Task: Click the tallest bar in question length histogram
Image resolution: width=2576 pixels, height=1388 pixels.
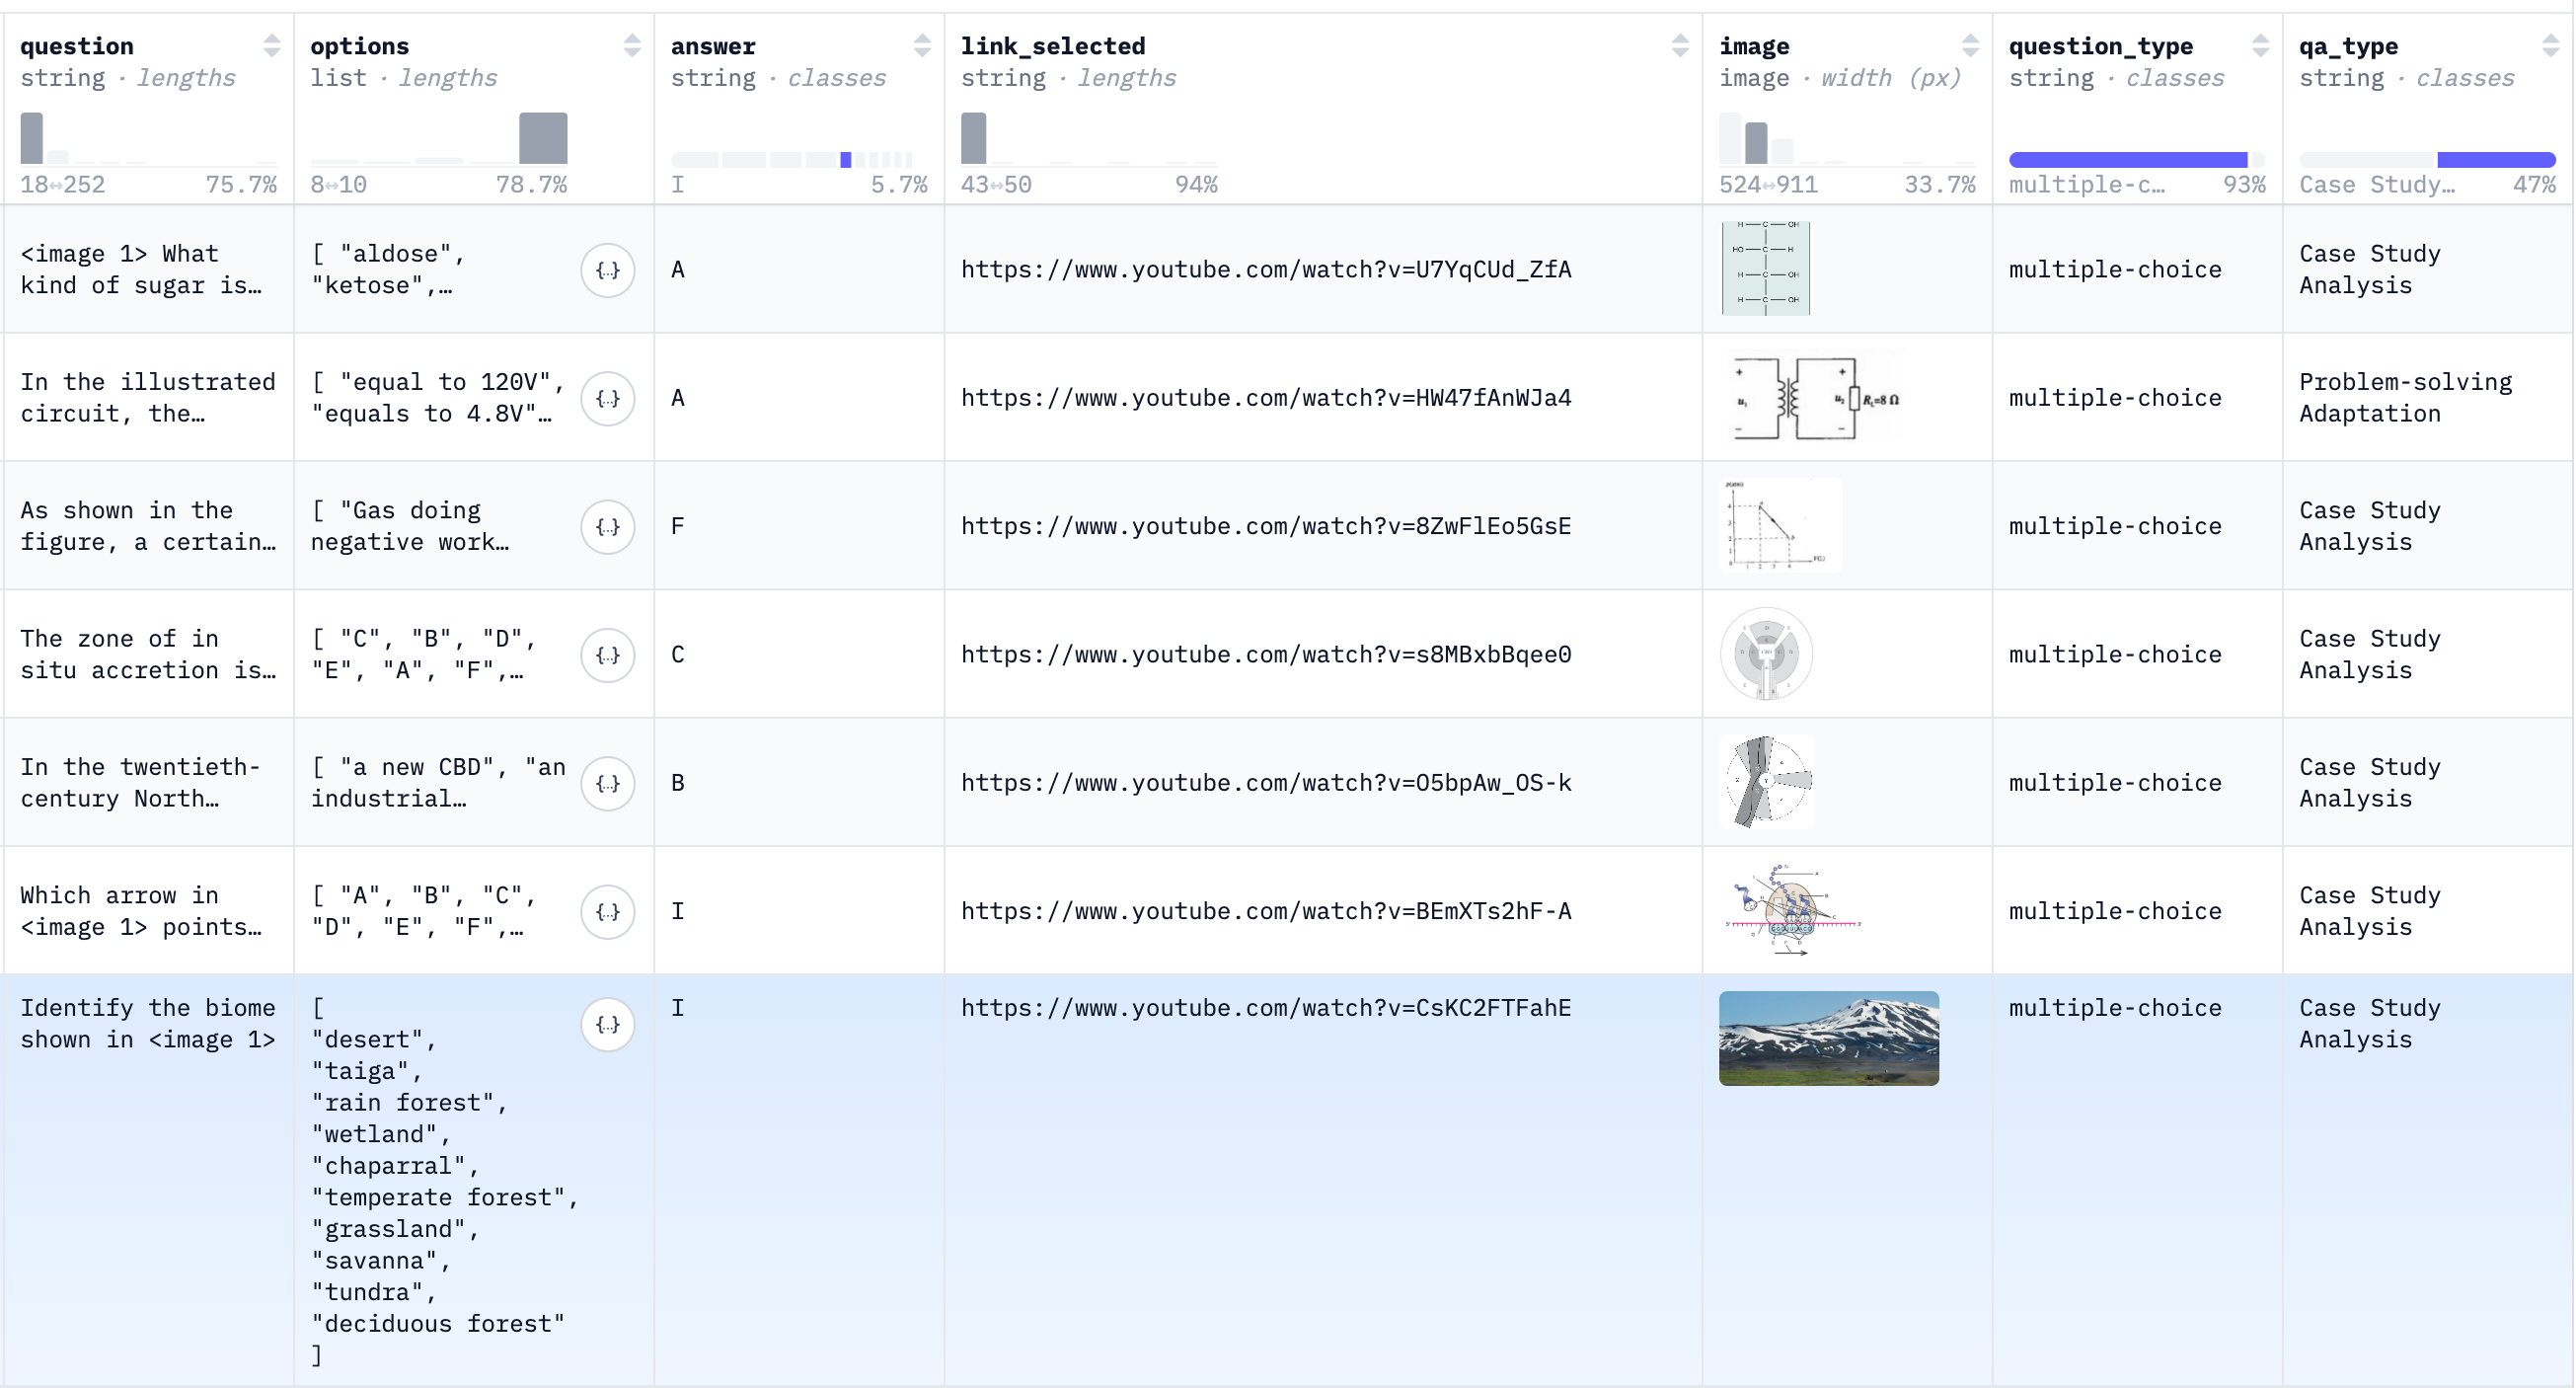Action: coord(31,137)
